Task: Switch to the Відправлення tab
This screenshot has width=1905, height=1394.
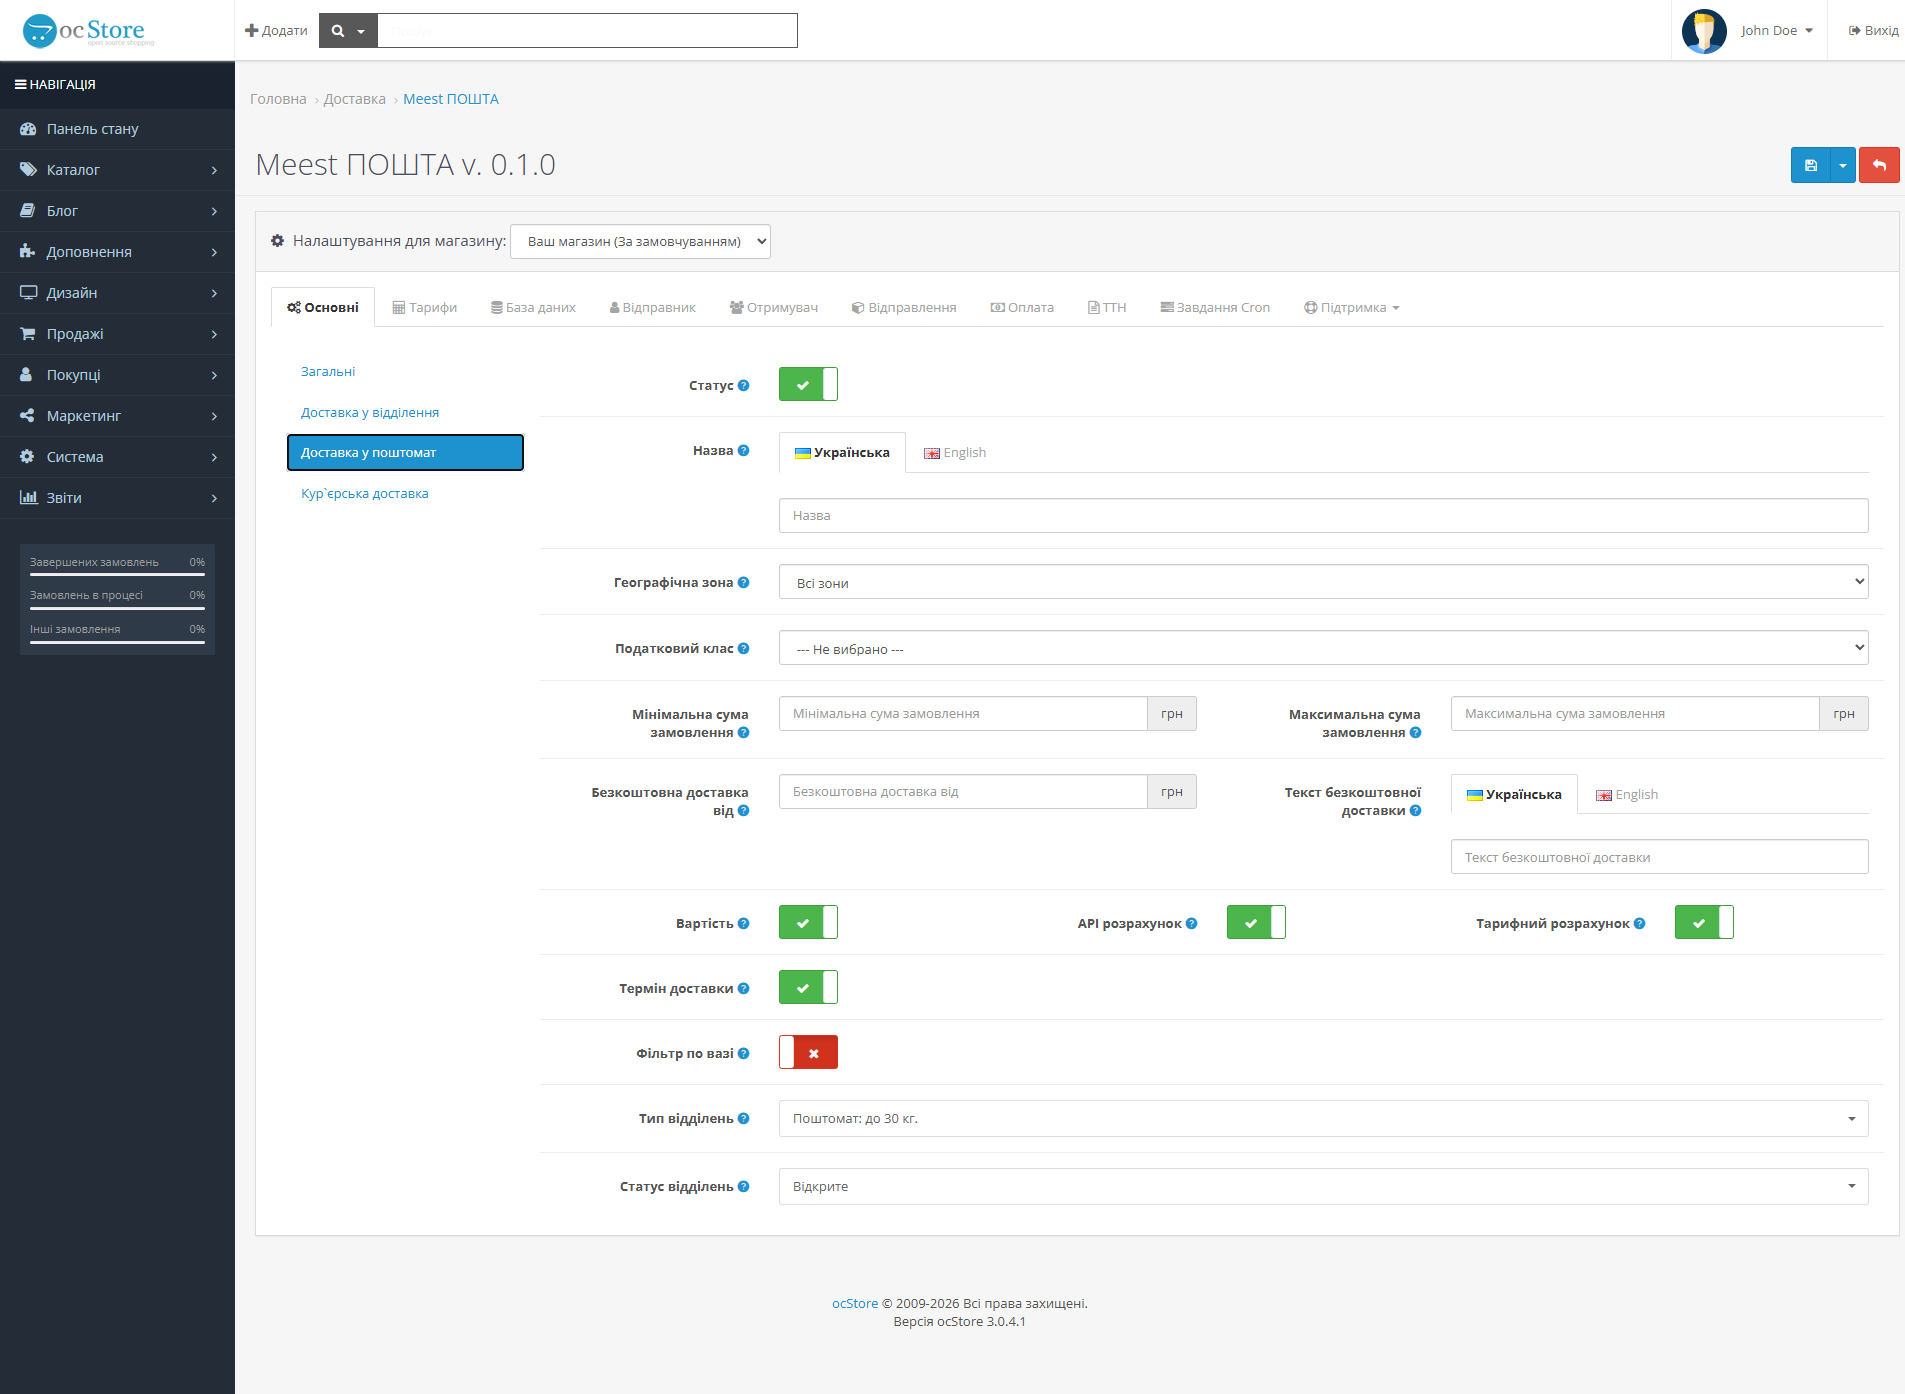Action: click(904, 307)
